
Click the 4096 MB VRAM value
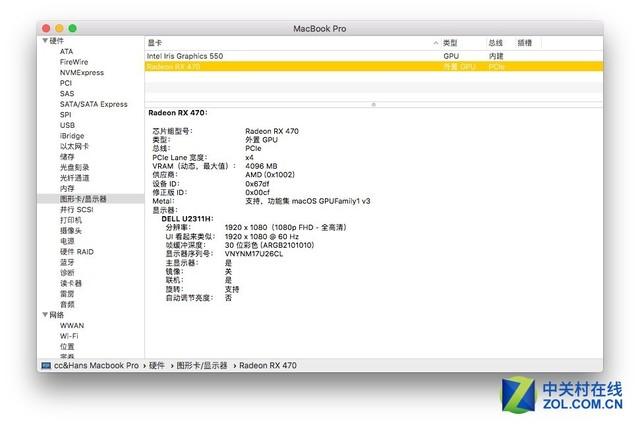(261, 166)
